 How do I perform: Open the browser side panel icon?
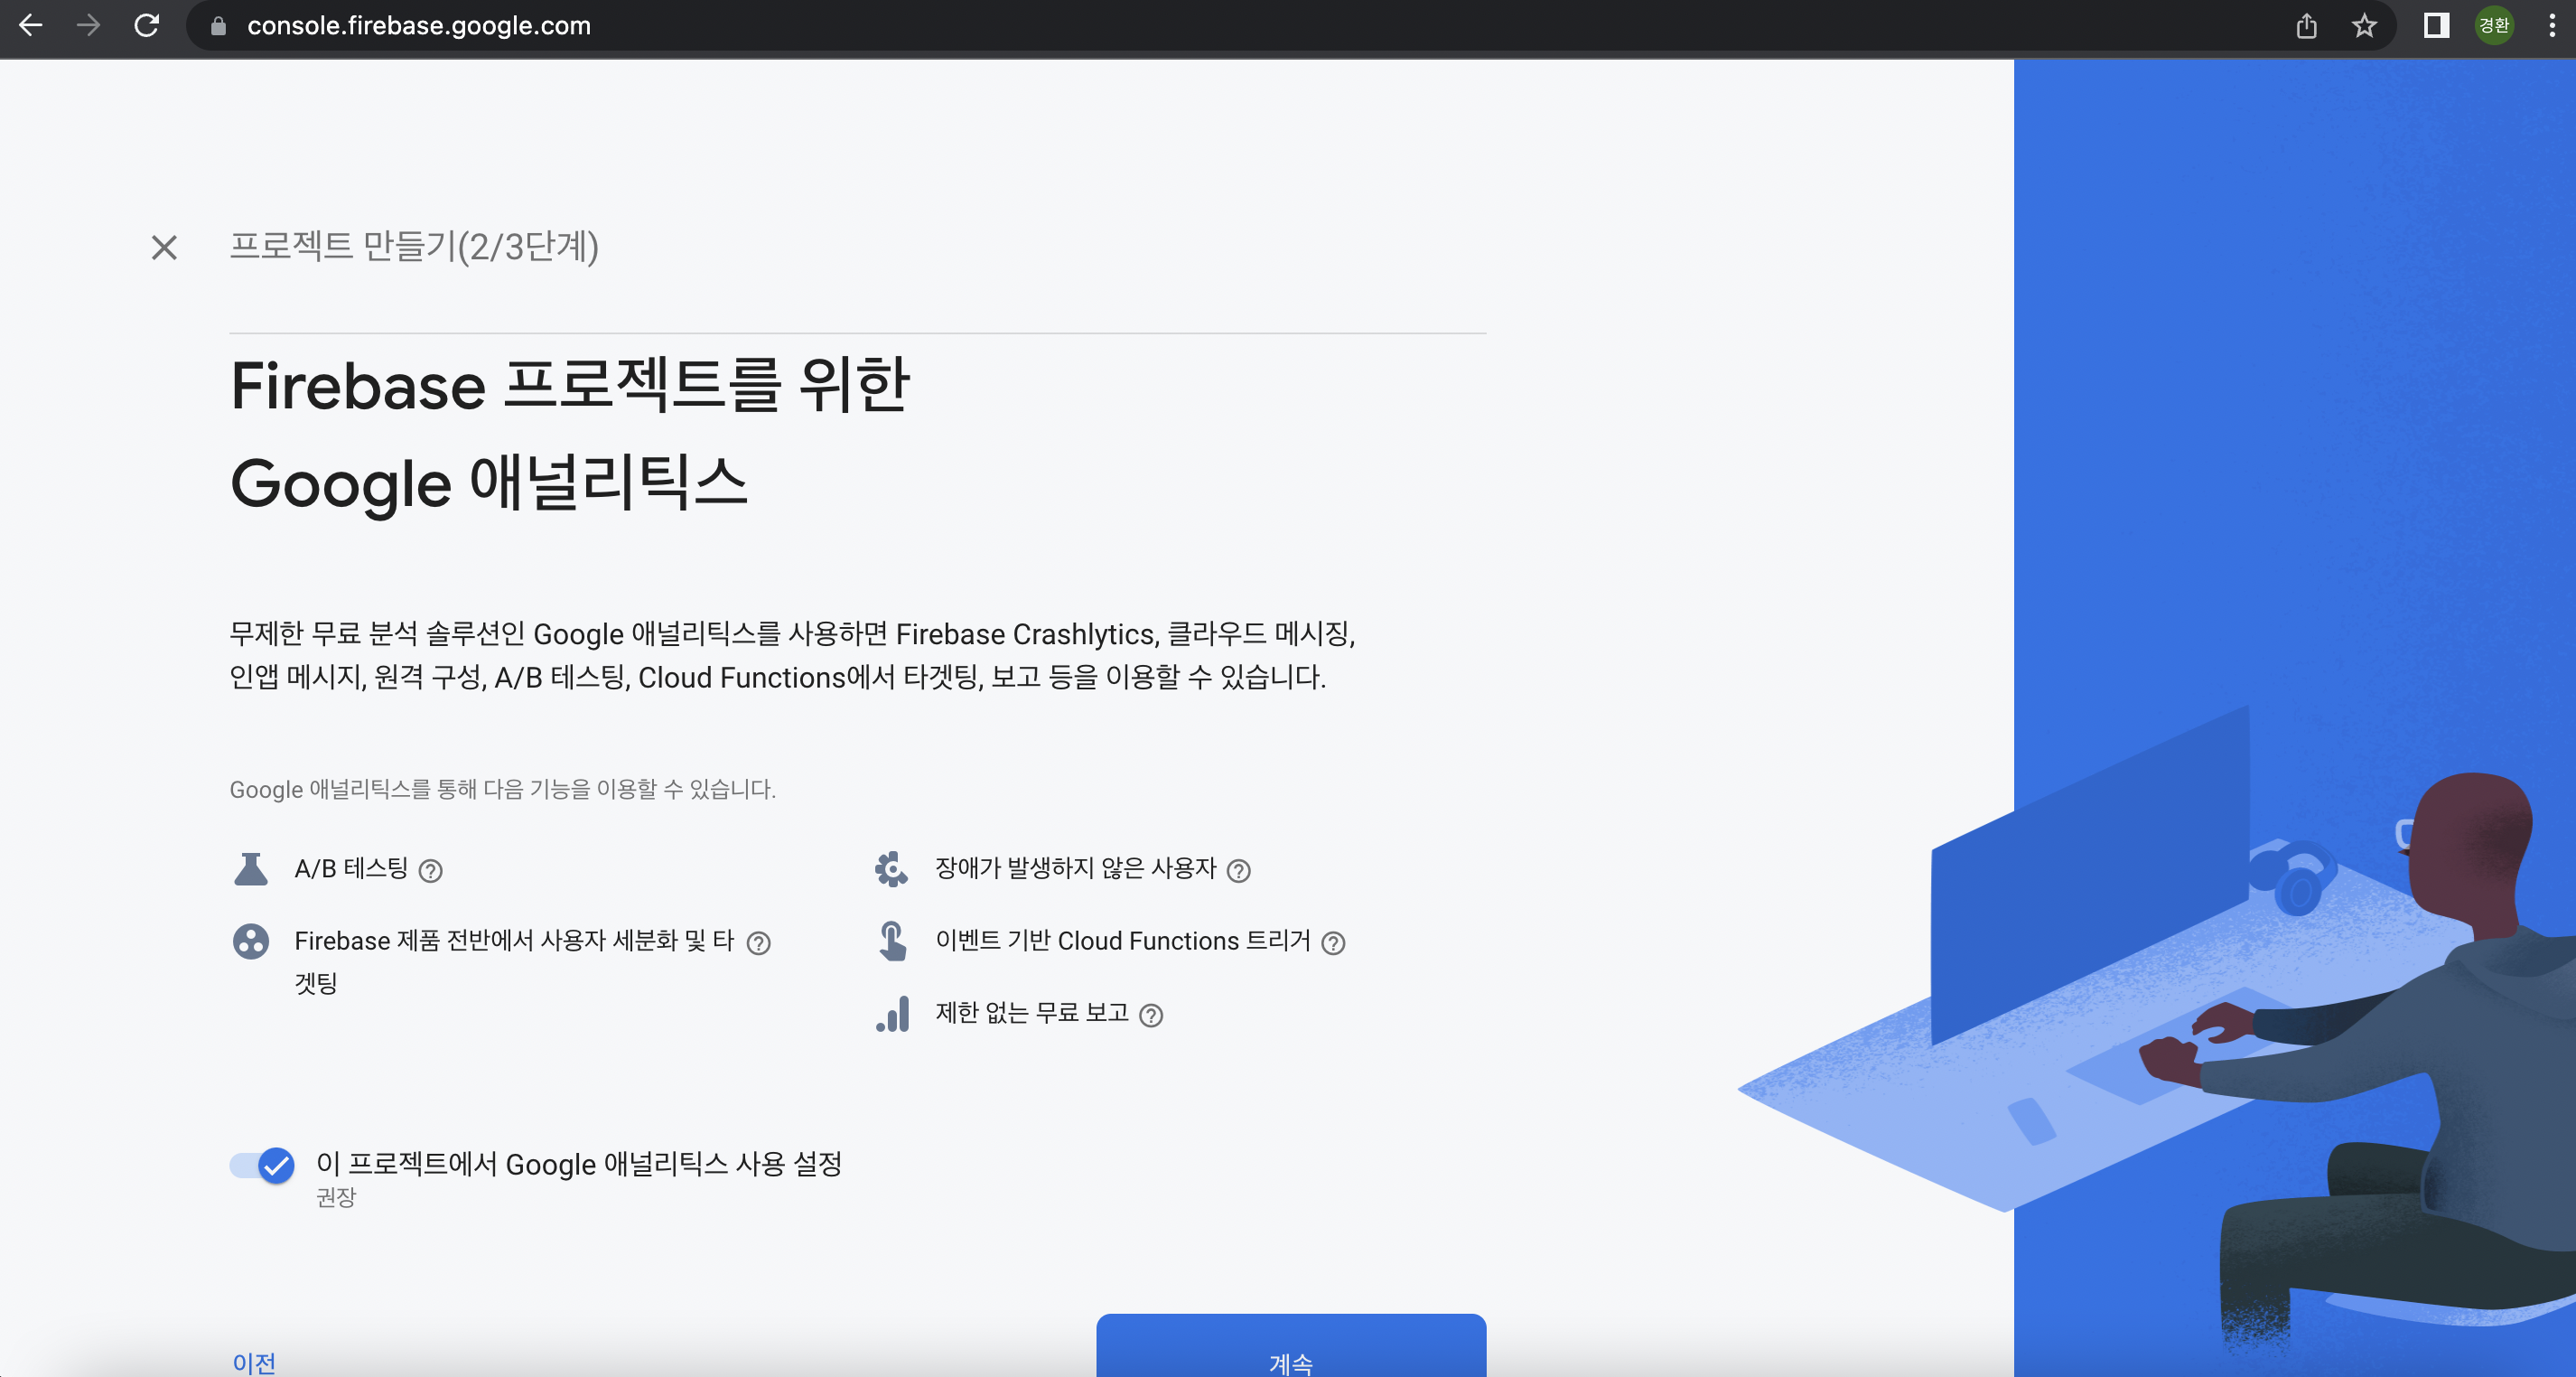tap(2435, 25)
